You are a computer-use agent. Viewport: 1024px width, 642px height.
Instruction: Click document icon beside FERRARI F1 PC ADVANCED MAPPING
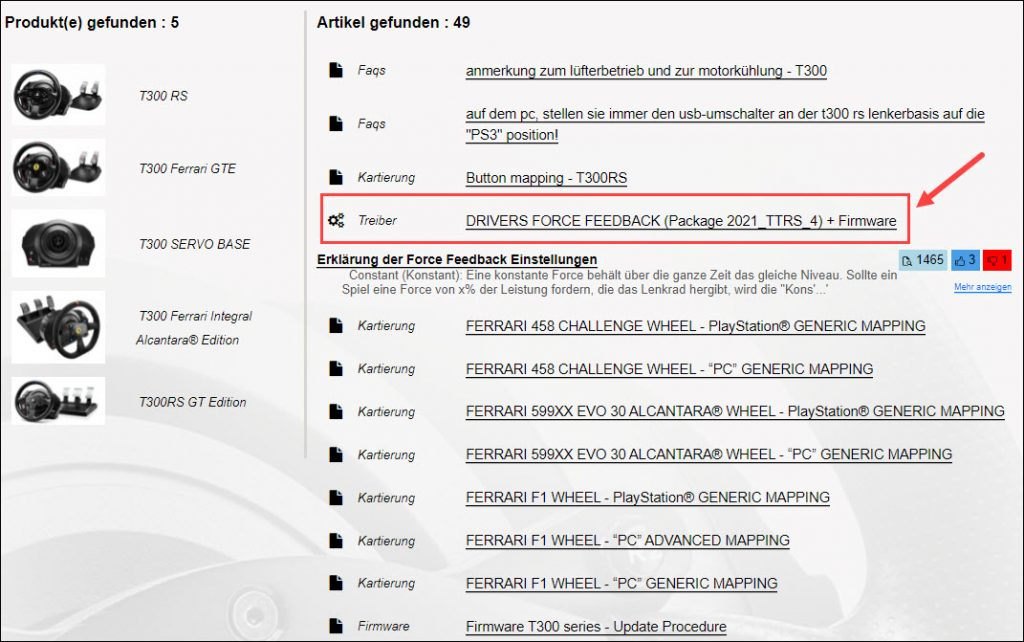(x=336, y=541)
